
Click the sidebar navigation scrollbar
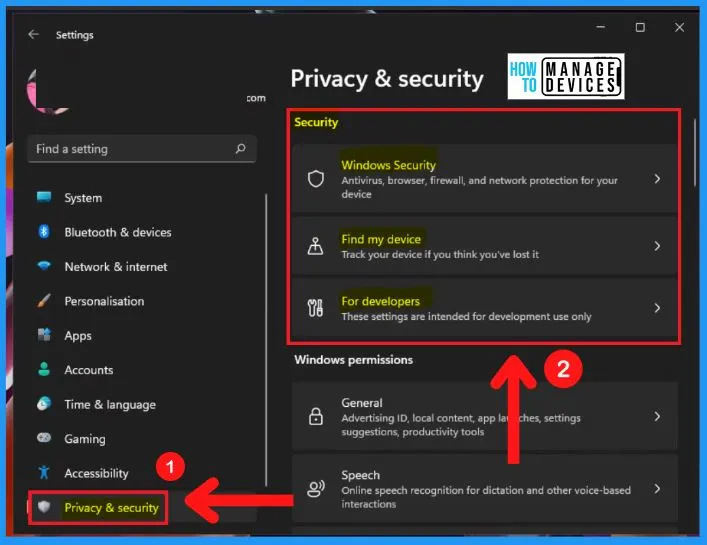[266, 340]
